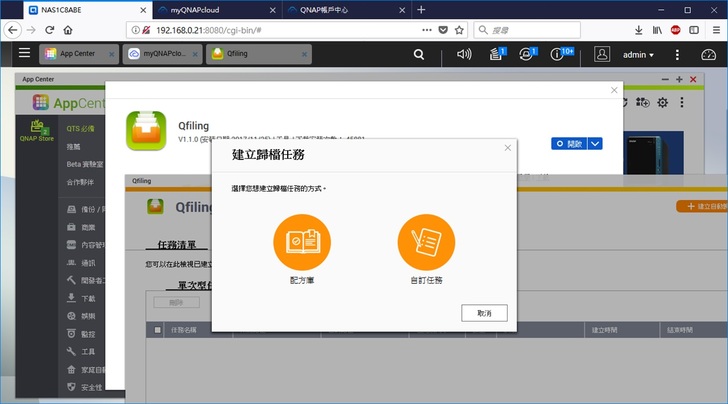Click the QNAP Store sidebar icon
This screenshot has width=728, height=404.
(x=35, y=132)
